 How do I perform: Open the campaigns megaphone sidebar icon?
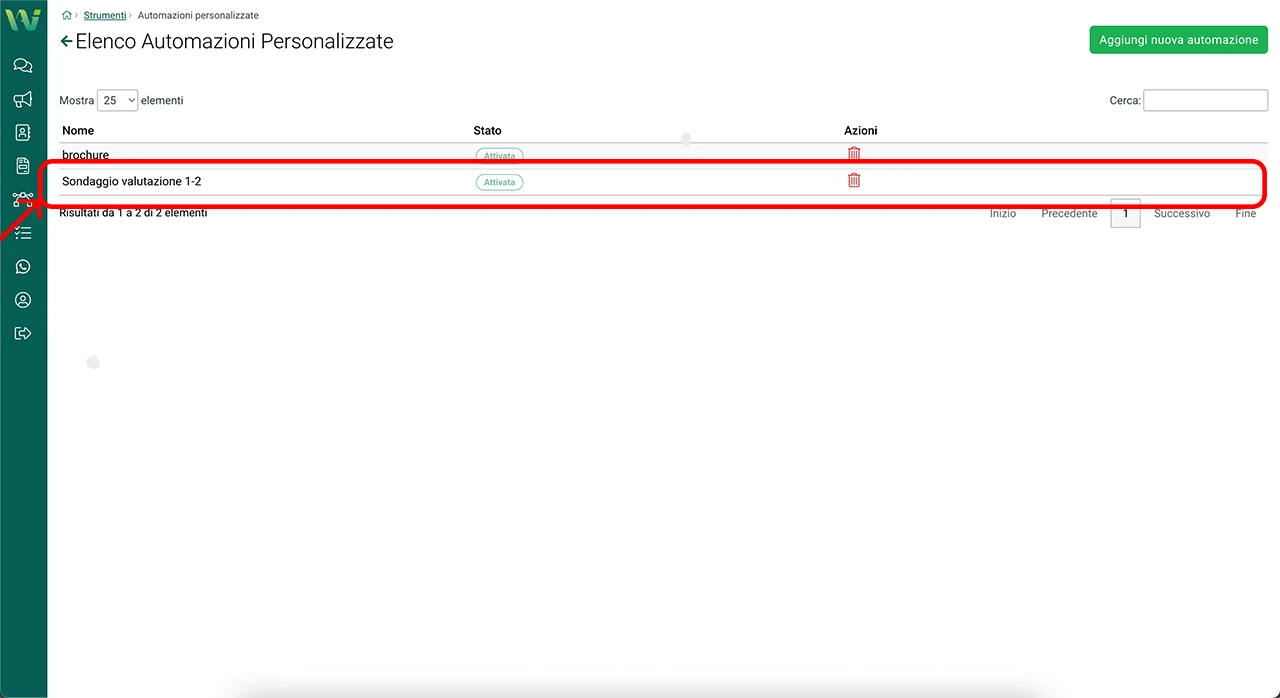(x=23, y=99)
